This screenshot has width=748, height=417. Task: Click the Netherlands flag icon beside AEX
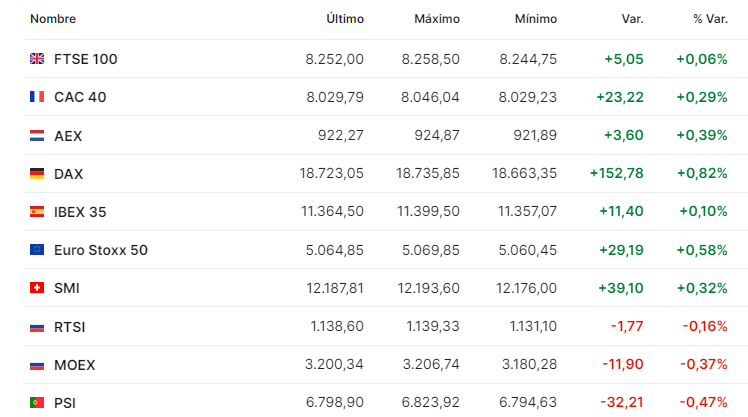click(x=37, y=136)
